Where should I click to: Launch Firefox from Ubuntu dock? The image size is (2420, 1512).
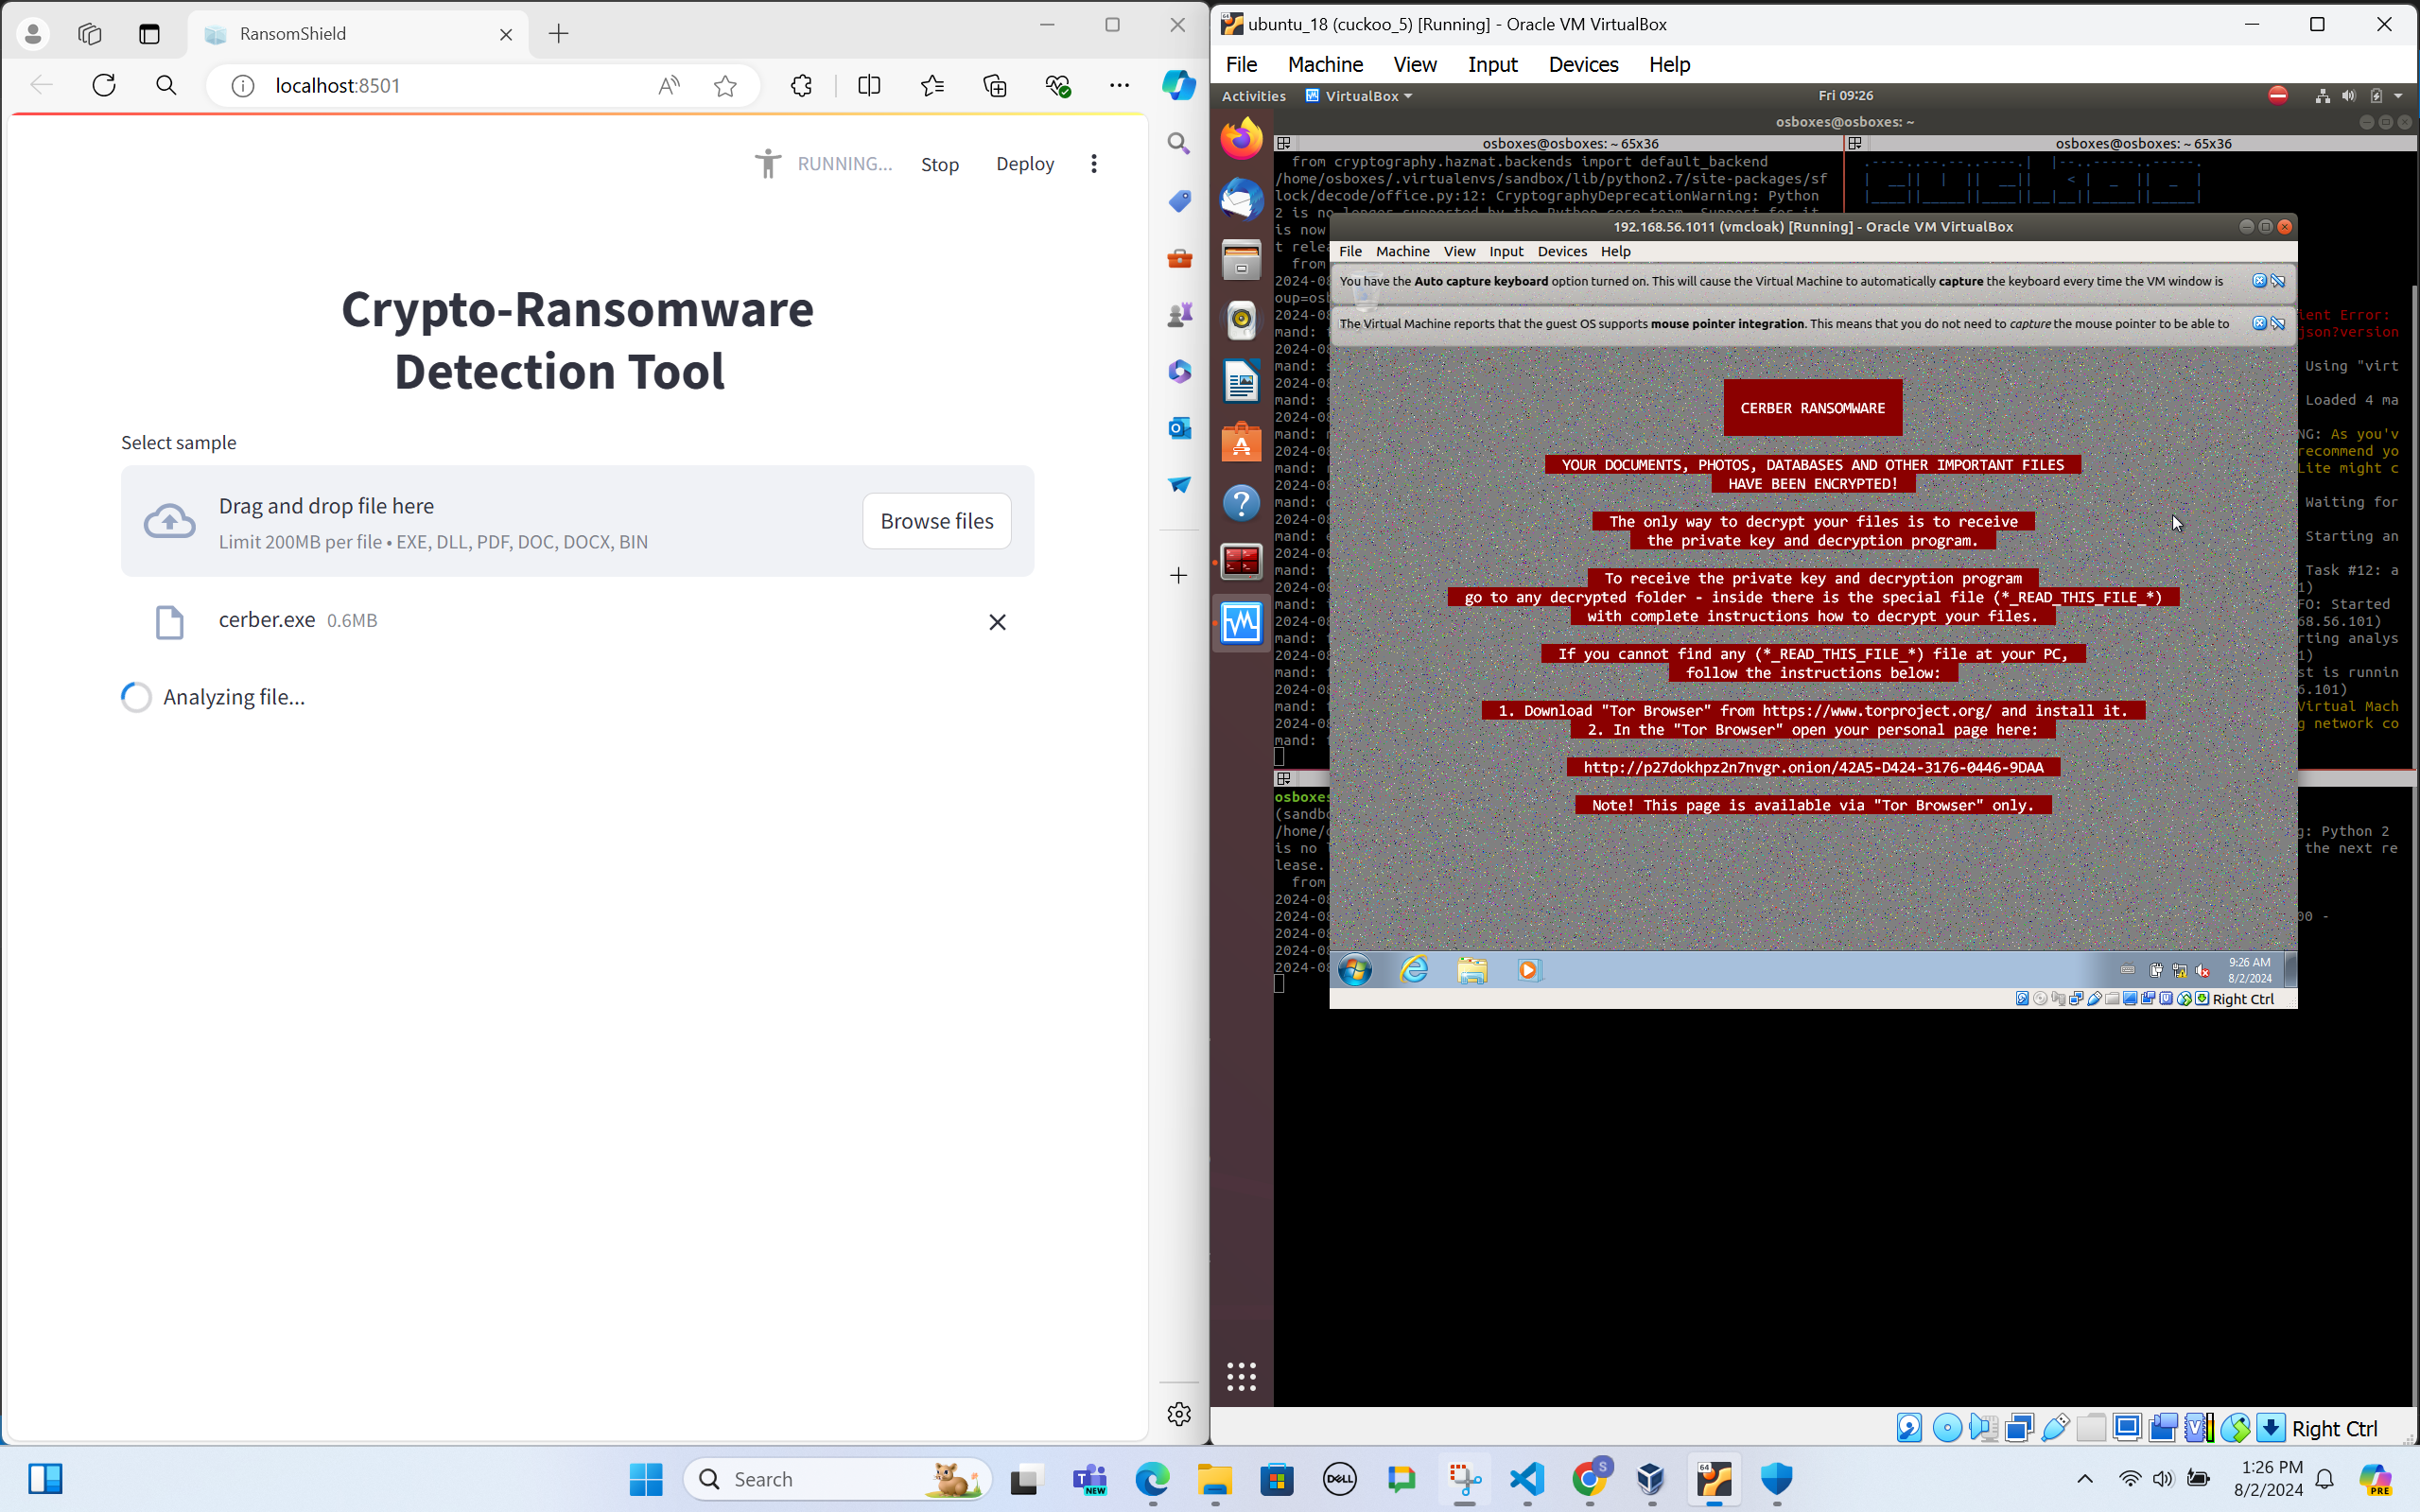pos(1241,138)
